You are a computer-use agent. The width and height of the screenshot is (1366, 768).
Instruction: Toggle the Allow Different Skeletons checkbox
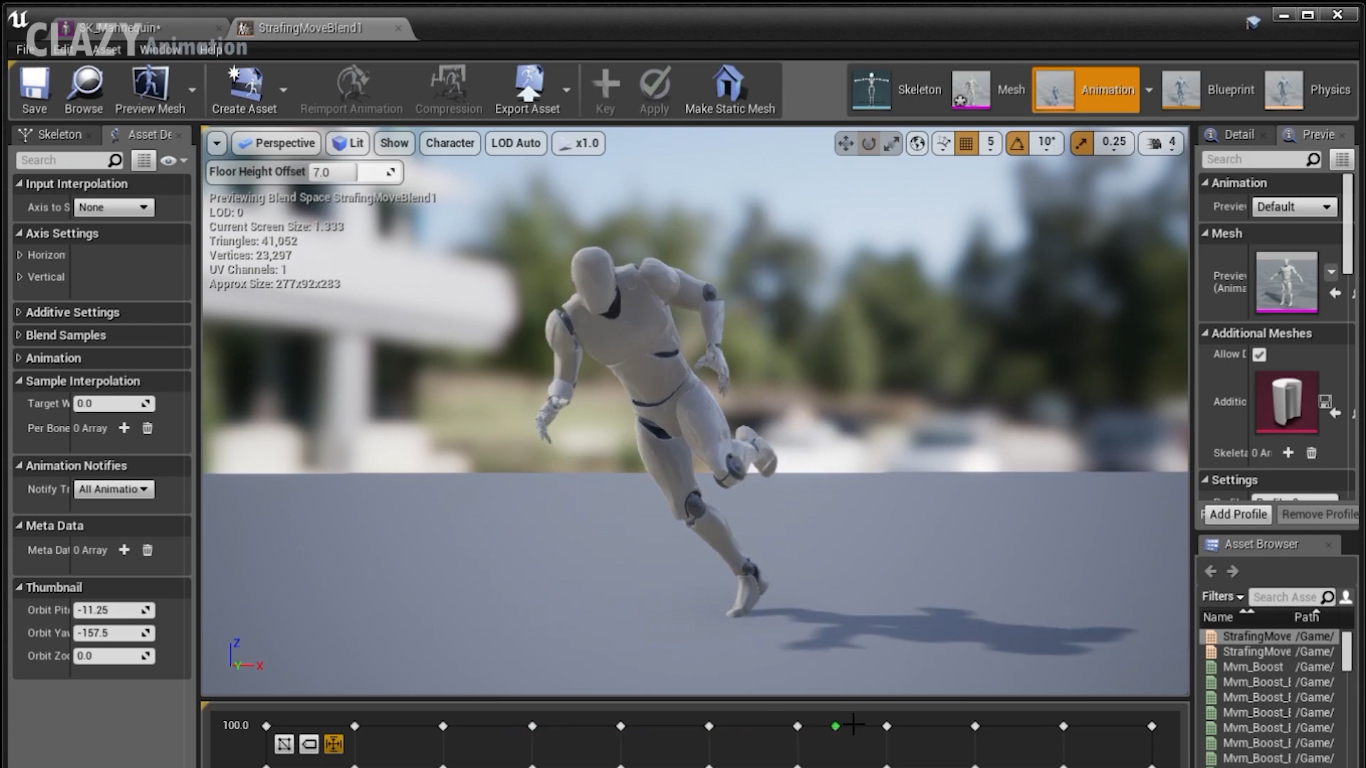[1259, 355]
